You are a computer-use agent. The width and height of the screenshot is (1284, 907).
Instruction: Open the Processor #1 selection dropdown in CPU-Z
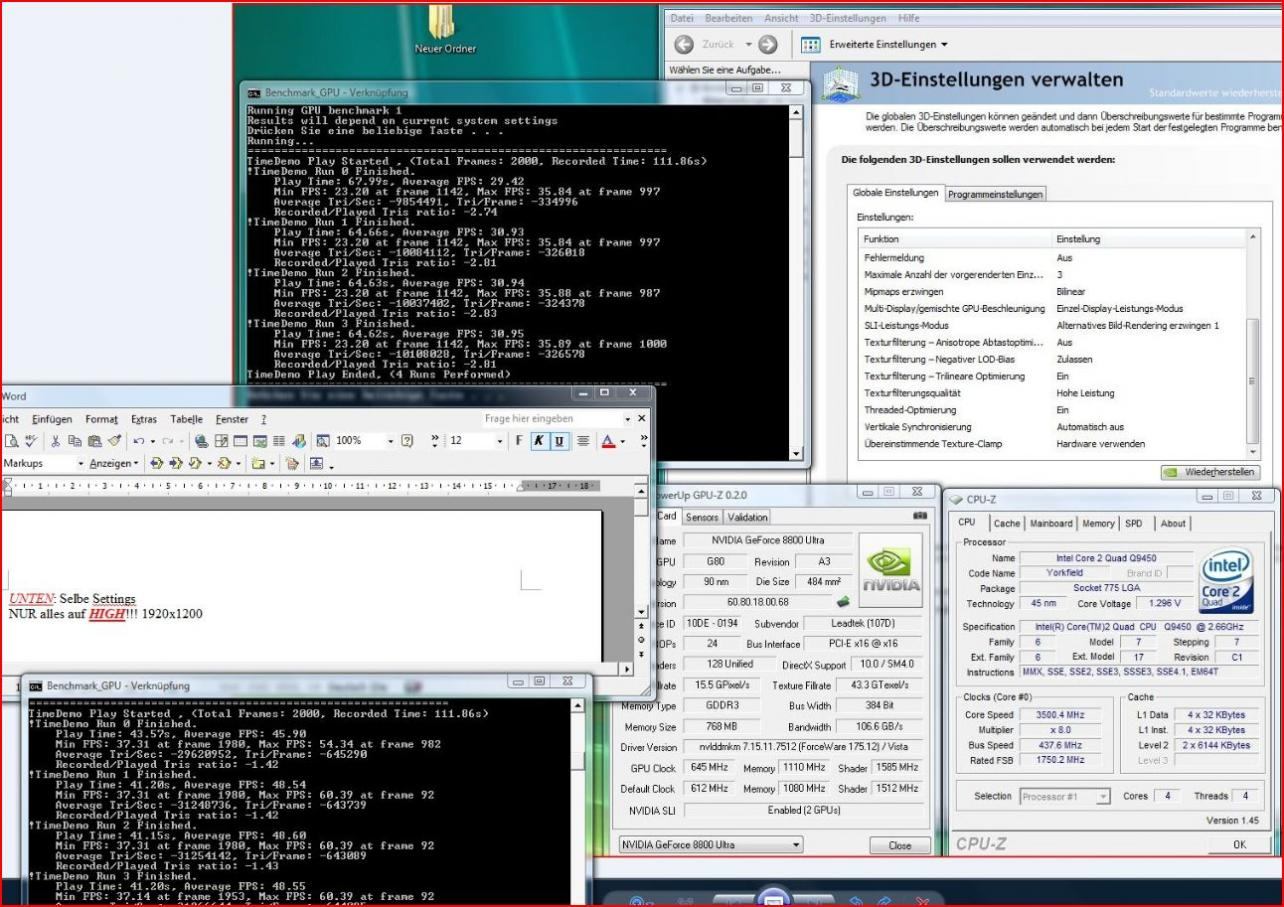pyautogui.click(x=1065, y=797)
